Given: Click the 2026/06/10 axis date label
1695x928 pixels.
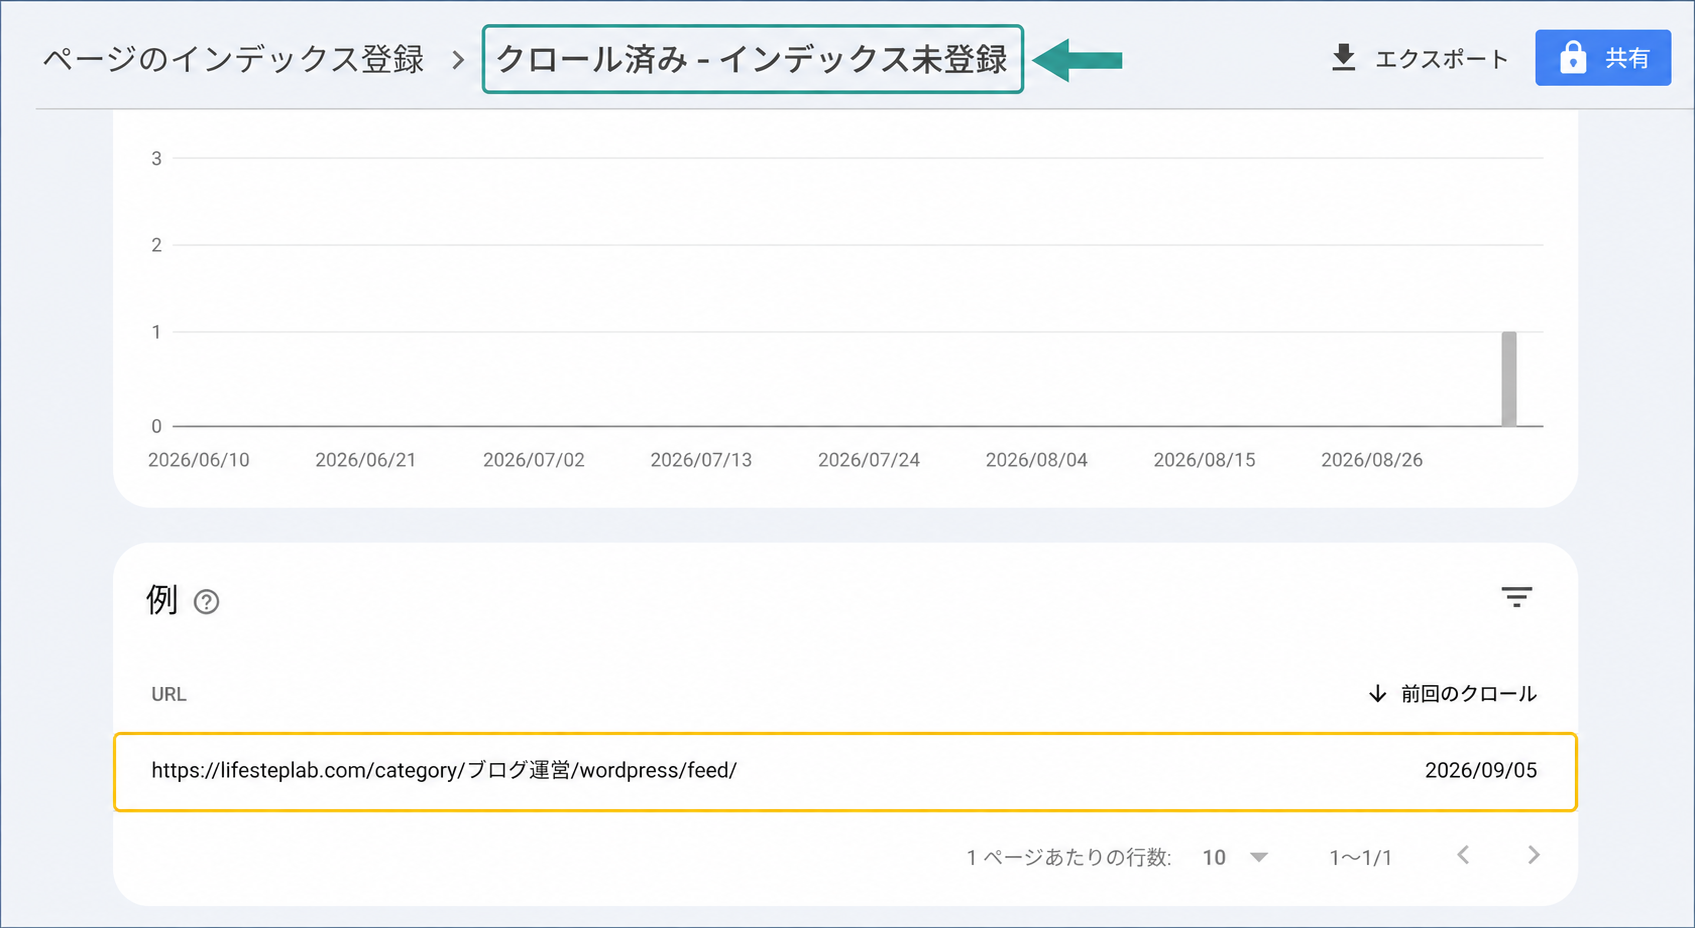Looking at the screenshot, I should [x=199, y=460].
